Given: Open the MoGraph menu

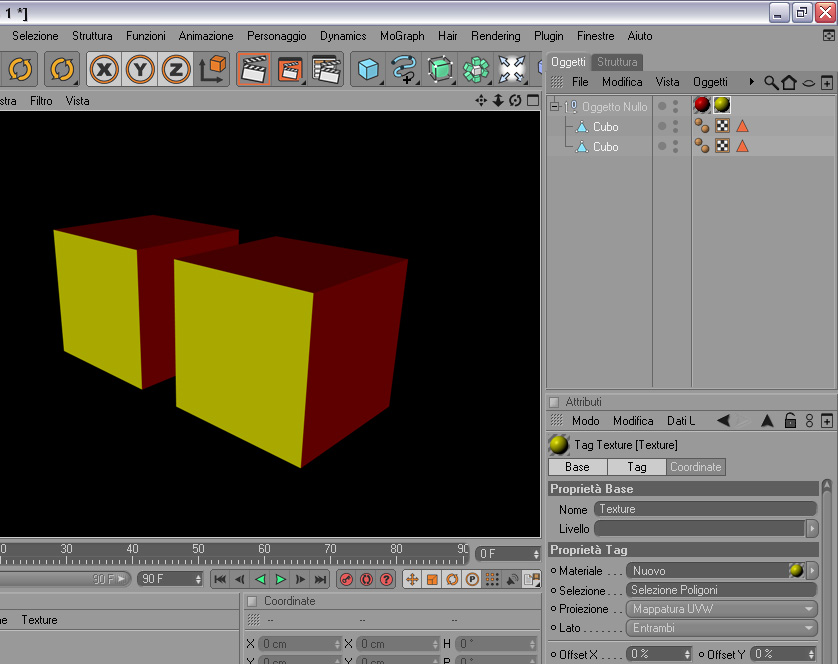Looking at the screenshot, I should click(402, 36).
